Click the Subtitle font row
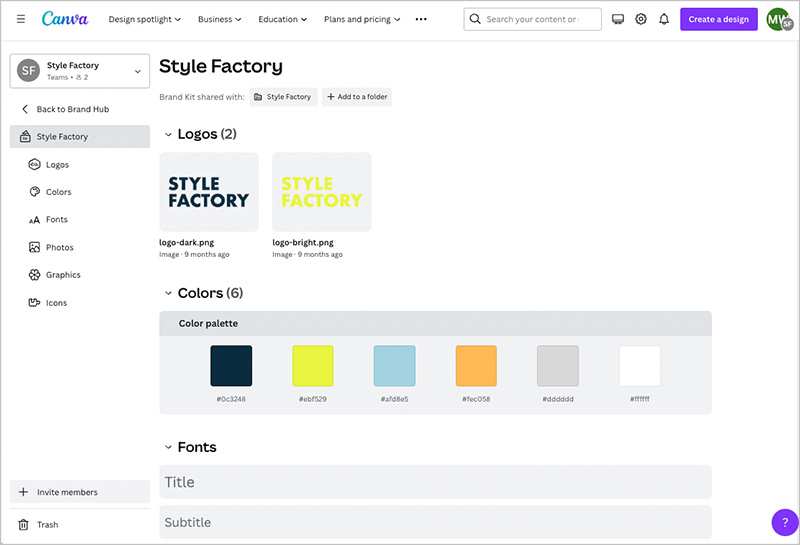 click(x=435, y=522)
